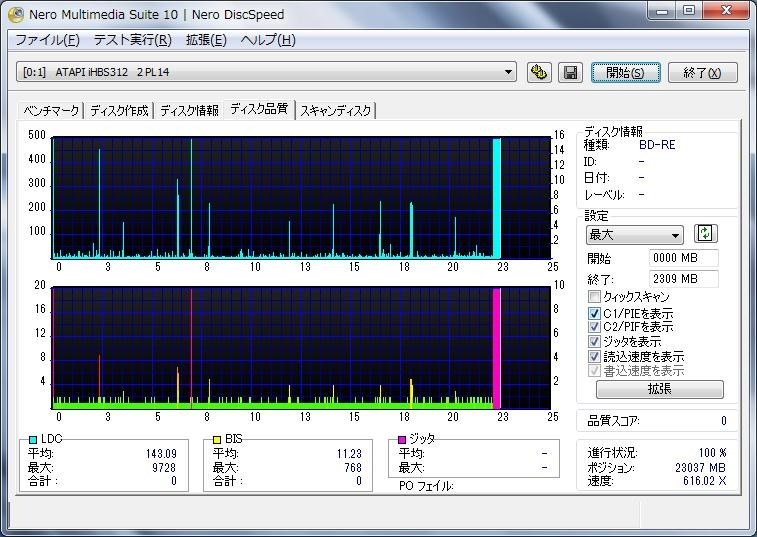Click the progress value 100 %
Viewport: 757px width, 537px height.
(713, 453)
